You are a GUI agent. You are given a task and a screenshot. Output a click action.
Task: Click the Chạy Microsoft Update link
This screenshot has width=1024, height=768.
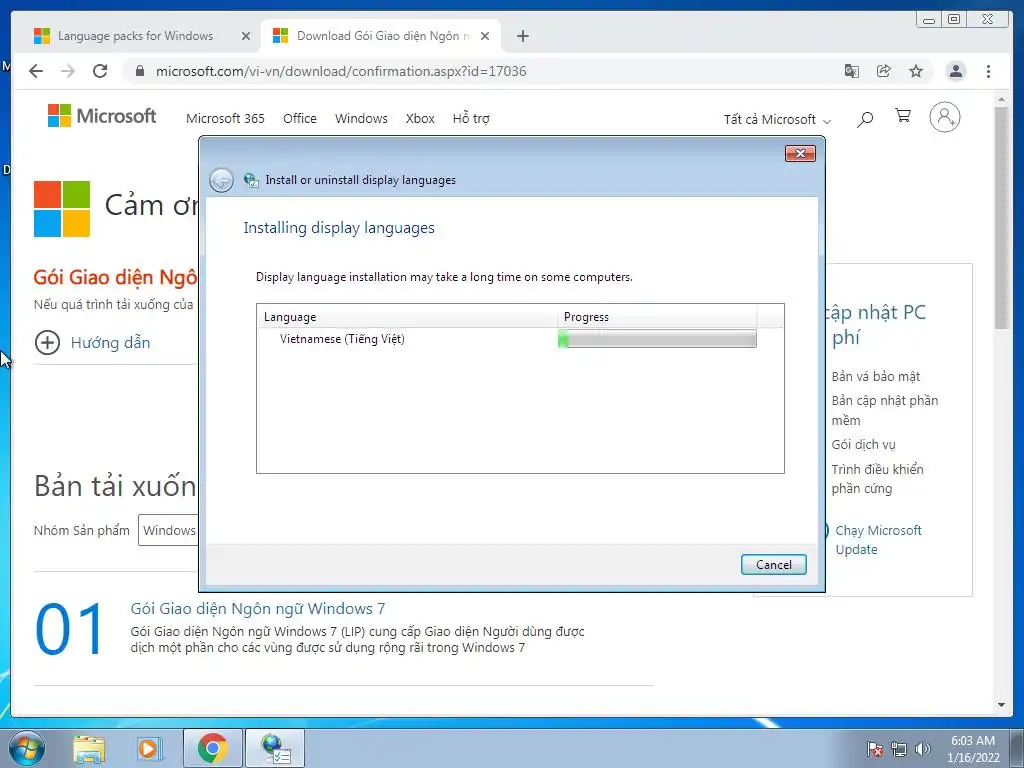point(878,539)
